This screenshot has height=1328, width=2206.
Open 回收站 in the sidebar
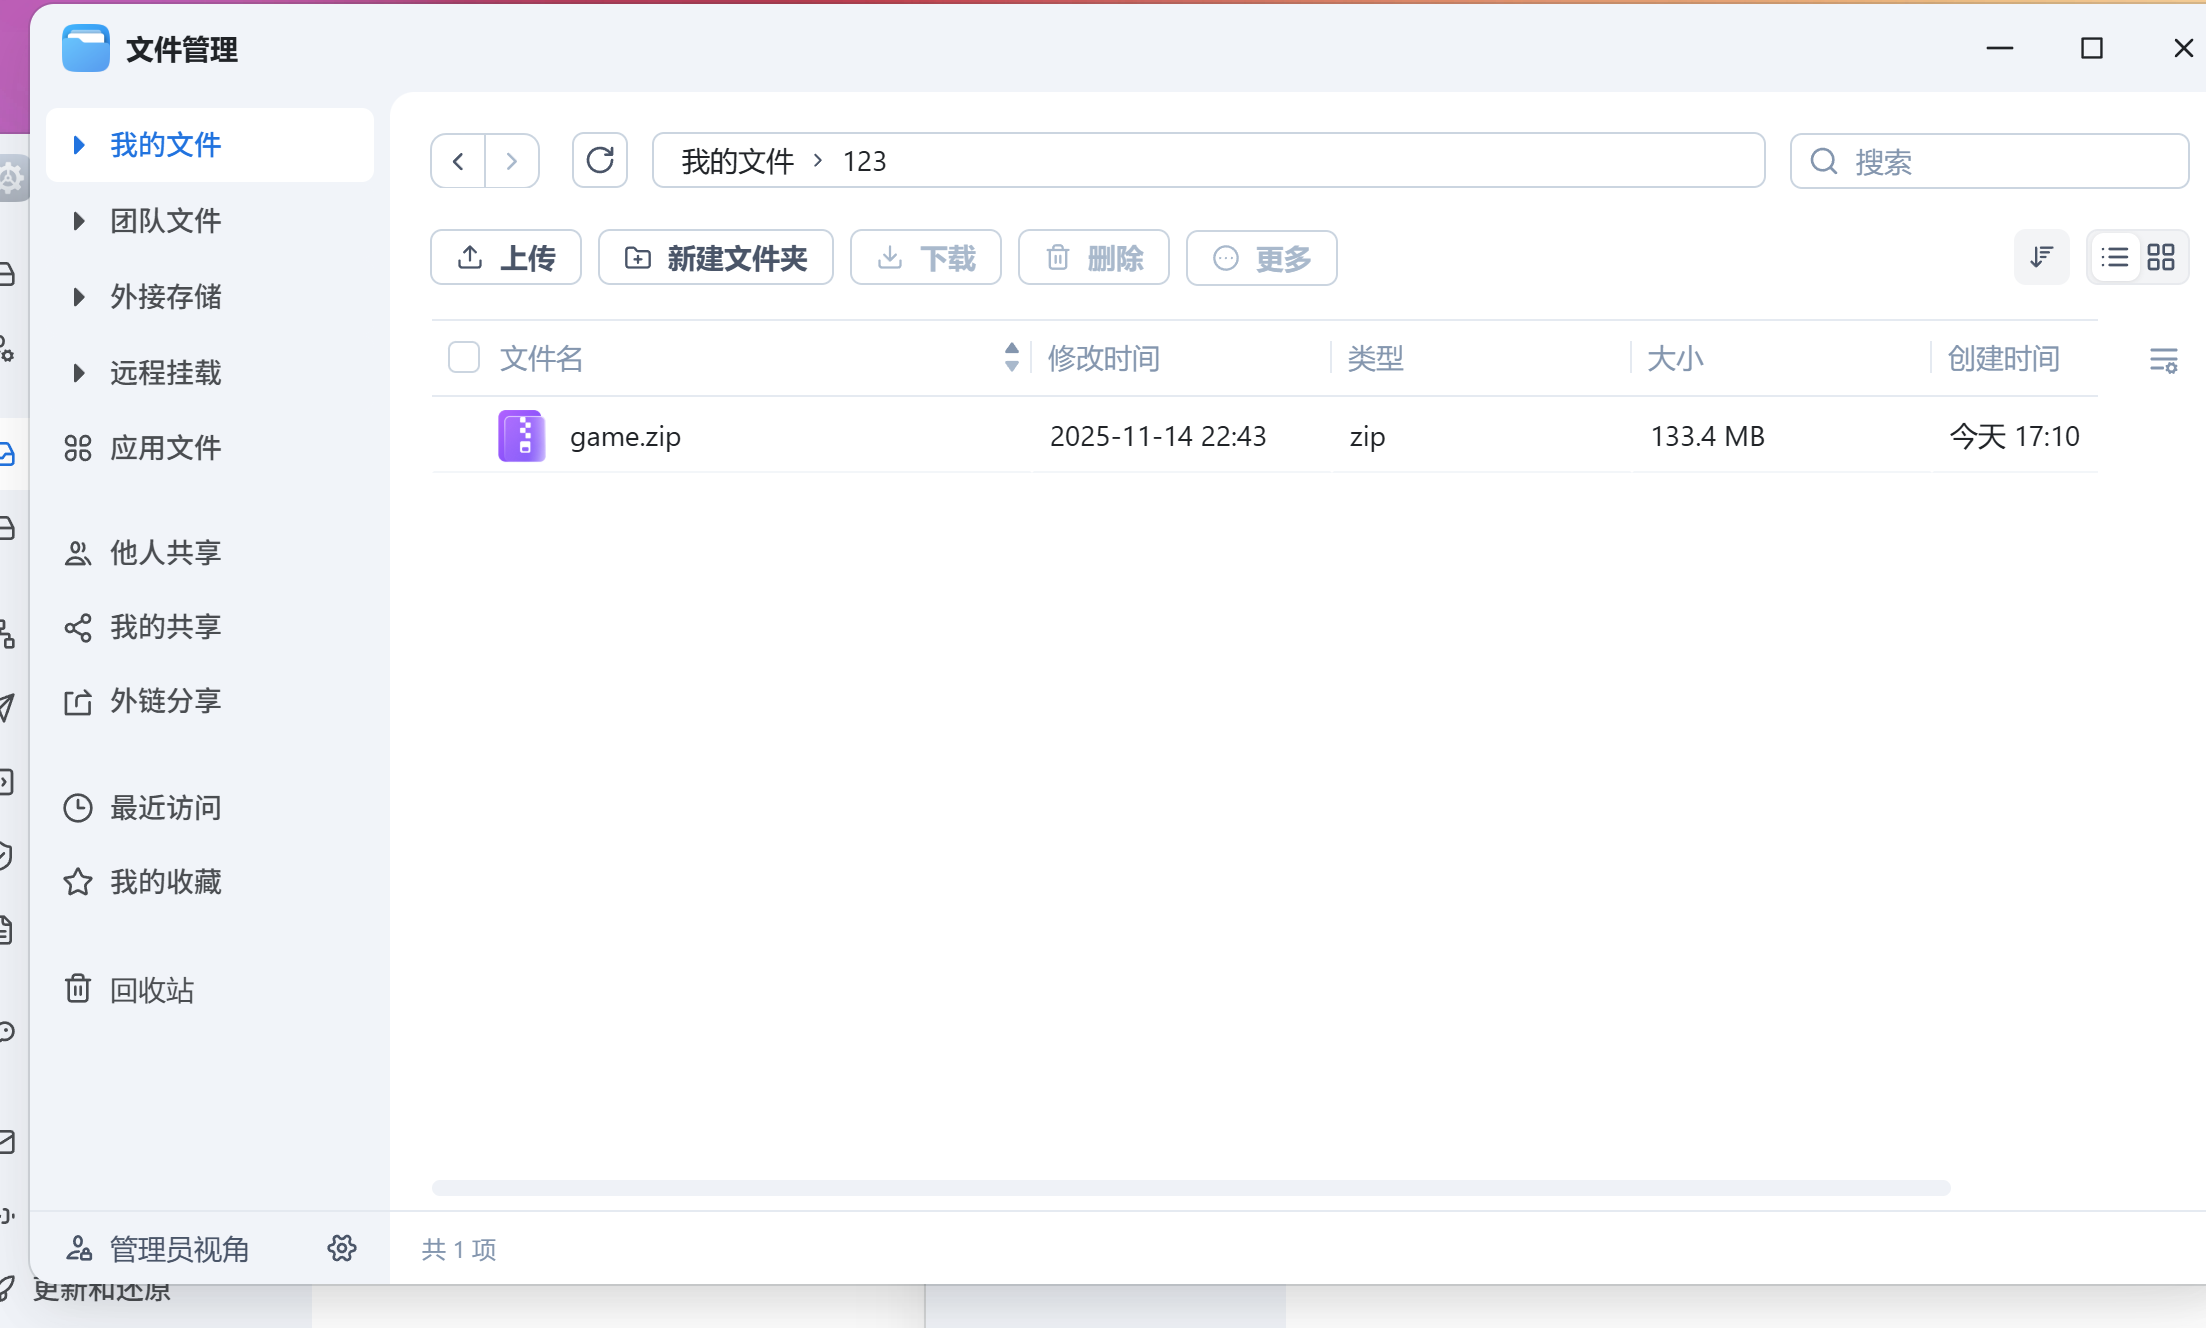click(150, 989)
